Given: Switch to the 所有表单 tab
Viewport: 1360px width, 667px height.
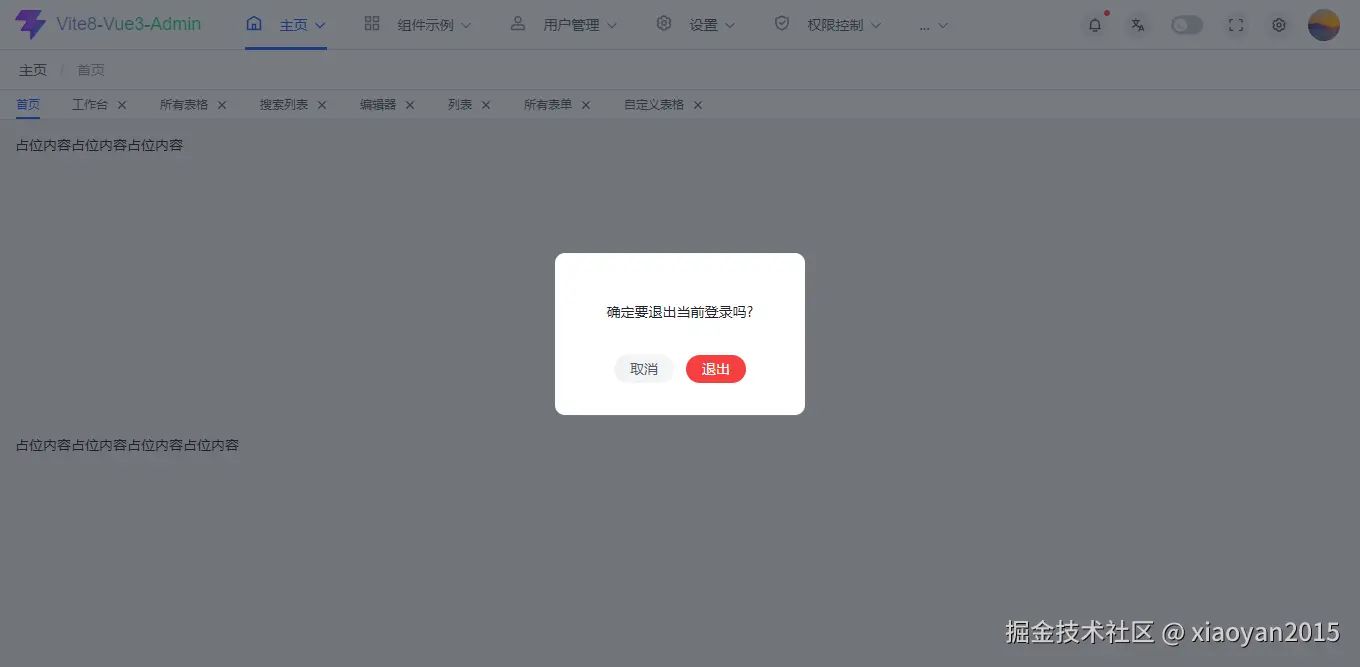Looking at the screenshot, I should pyautogui.click(x=548, y=104).
